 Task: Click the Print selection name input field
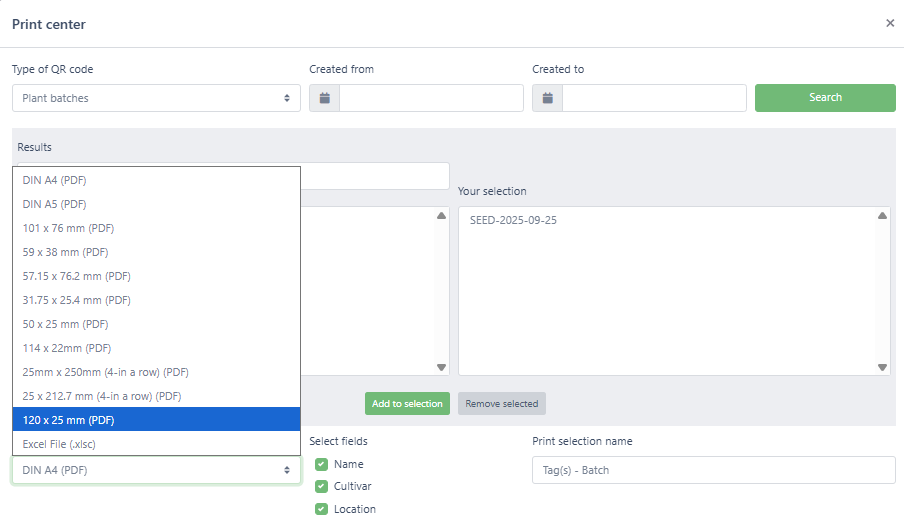click(x=713, y=470)
